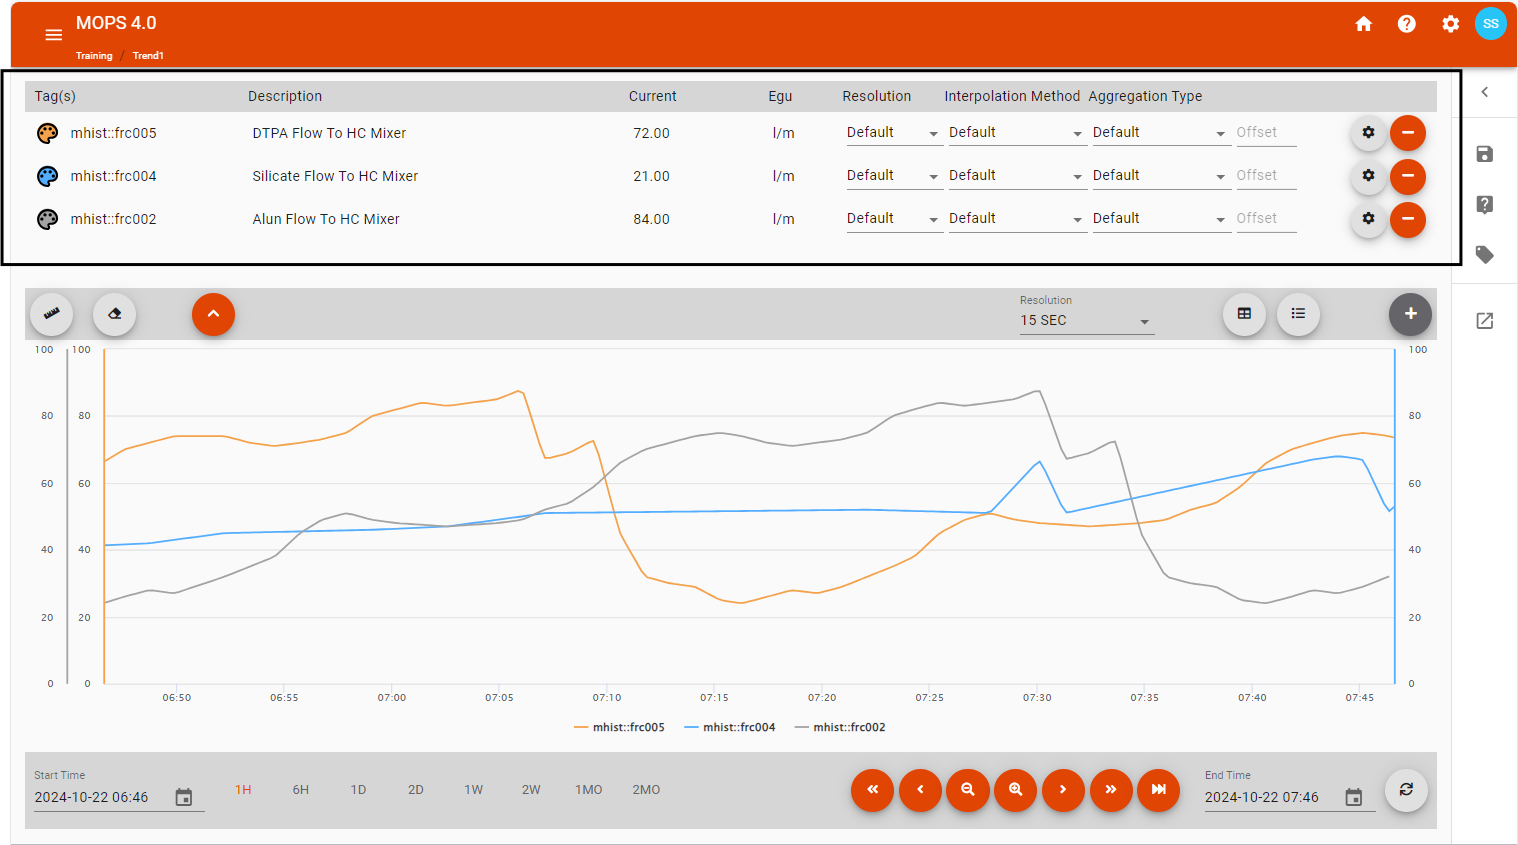Click the eraser tool button
The image size is (1518, 845).
click(x=115, y=314)
